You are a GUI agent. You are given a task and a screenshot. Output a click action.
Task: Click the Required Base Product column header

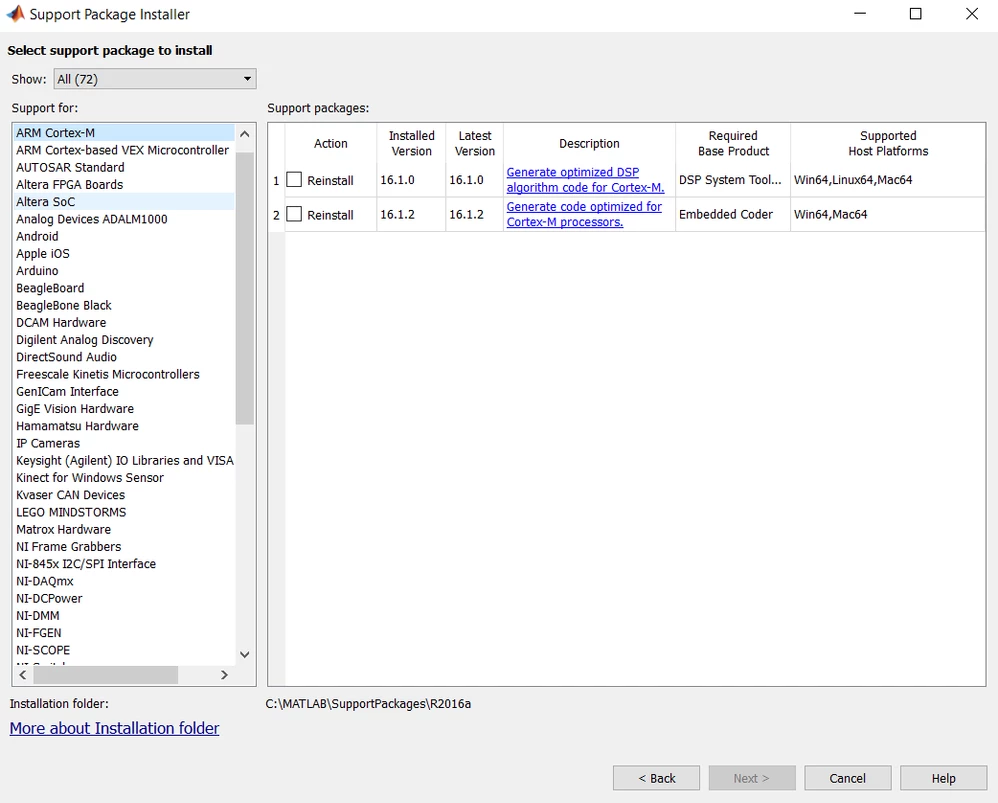coord(733,143)
